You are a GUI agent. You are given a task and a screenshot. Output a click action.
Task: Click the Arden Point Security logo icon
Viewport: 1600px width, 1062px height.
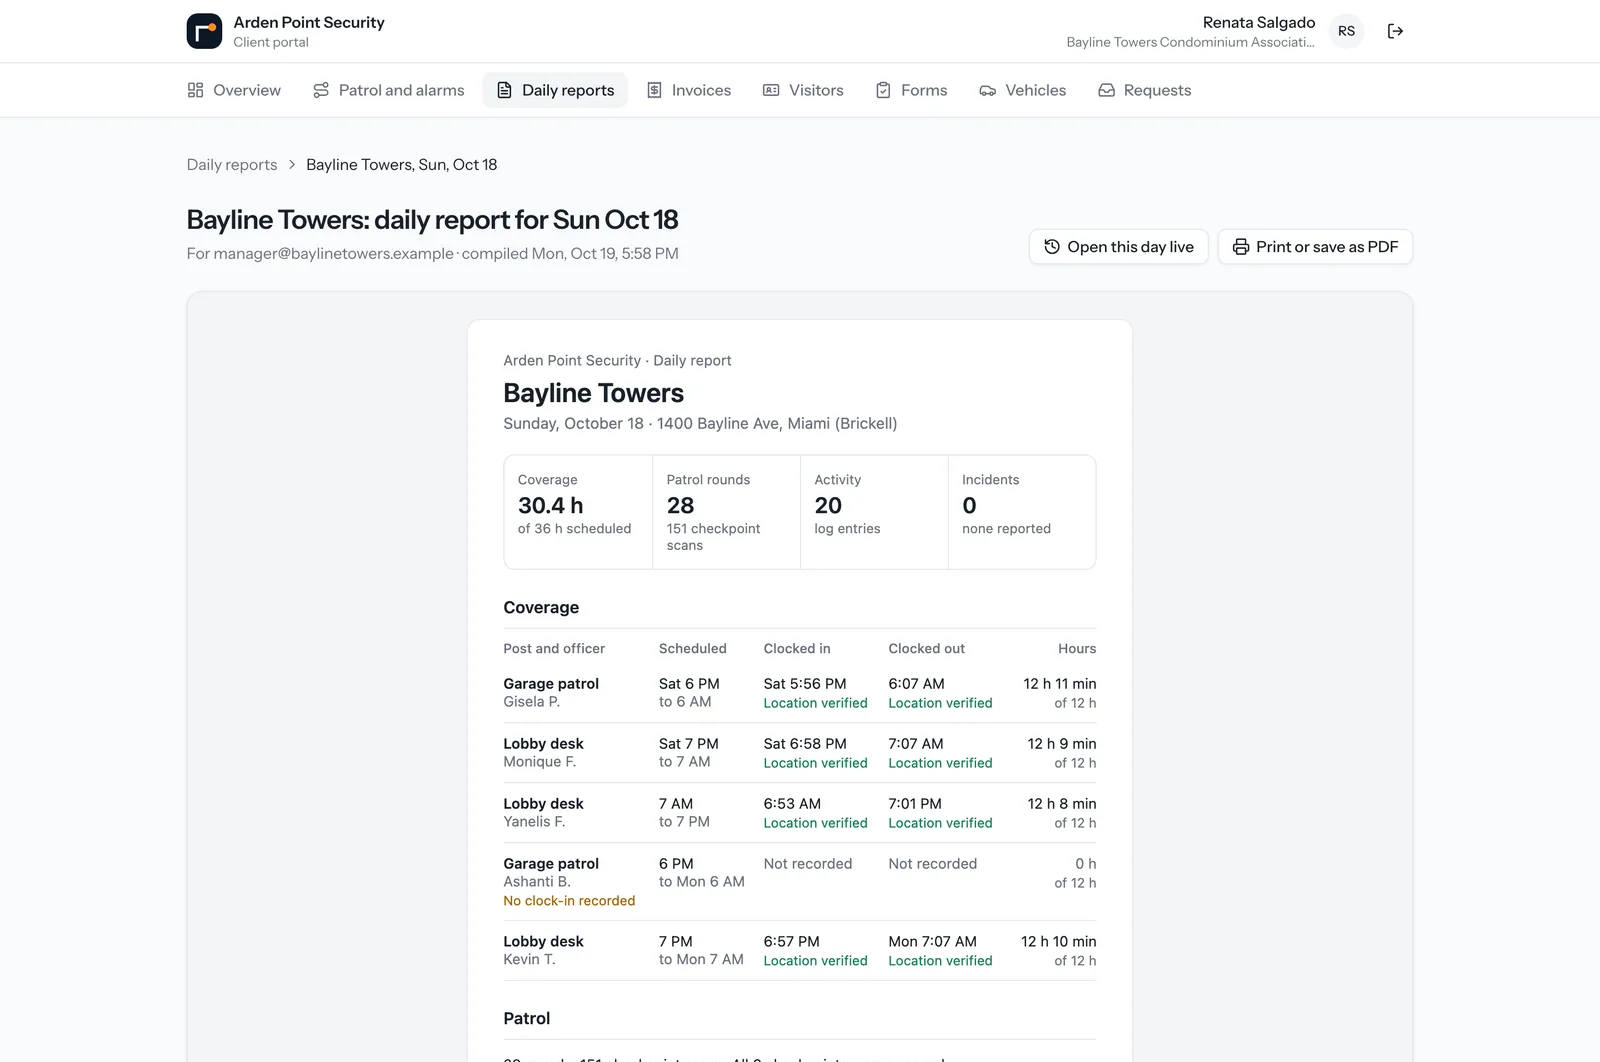coord(204,31)
